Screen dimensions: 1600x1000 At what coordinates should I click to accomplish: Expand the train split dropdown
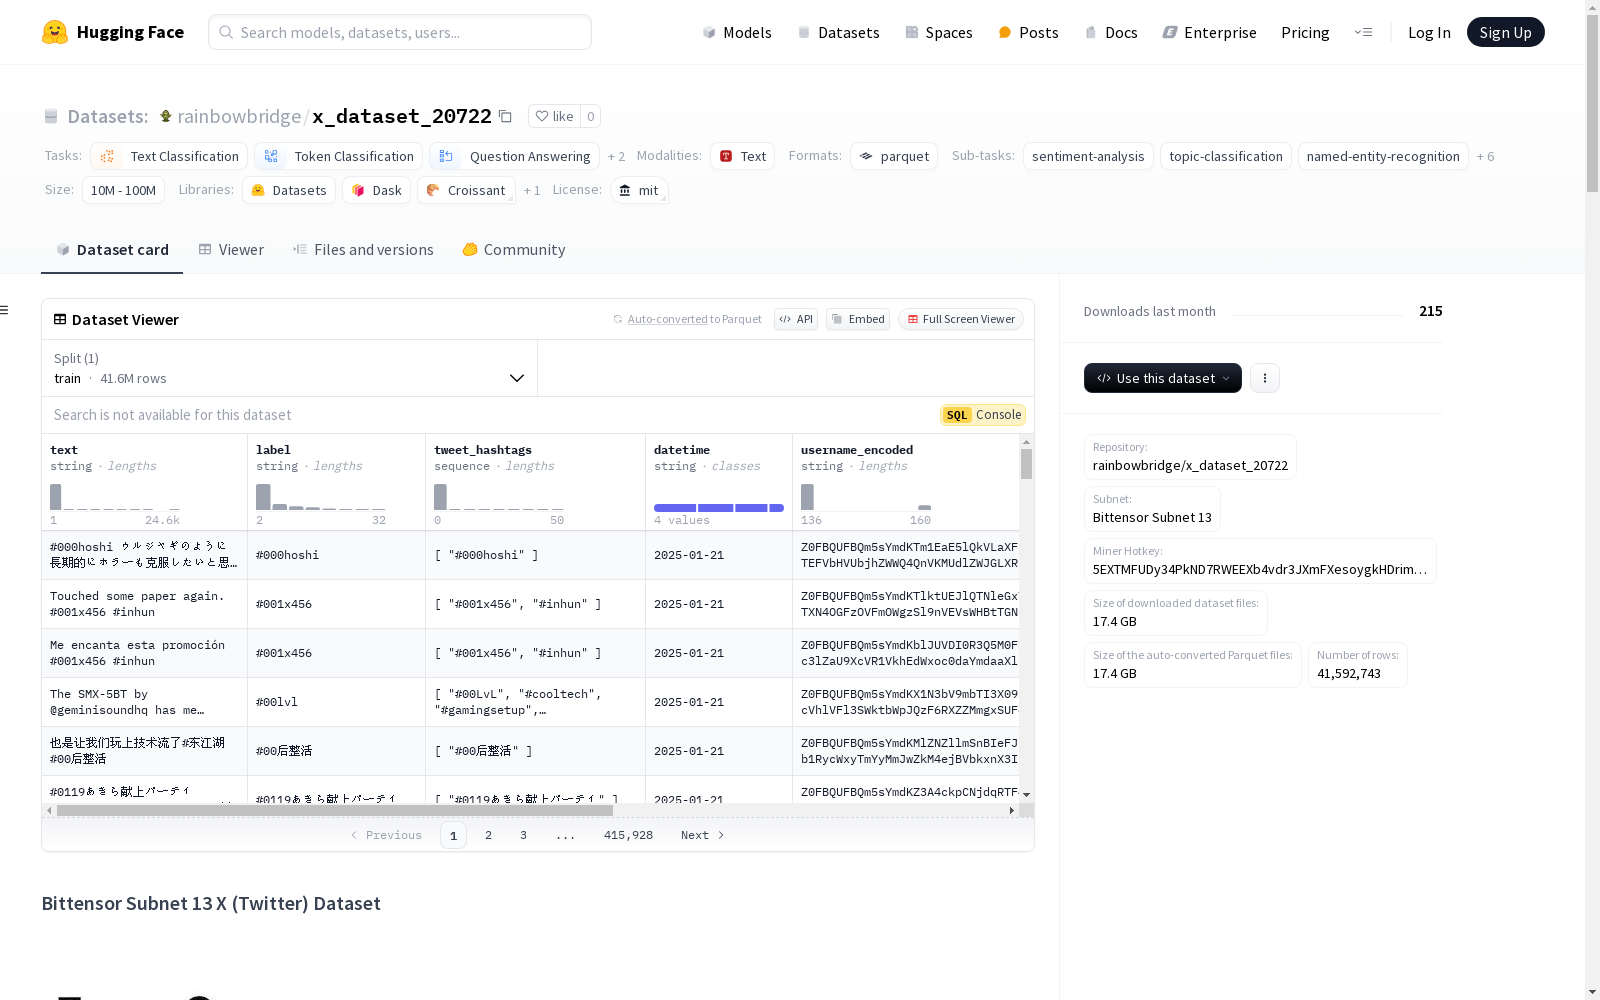pos(289,368)
